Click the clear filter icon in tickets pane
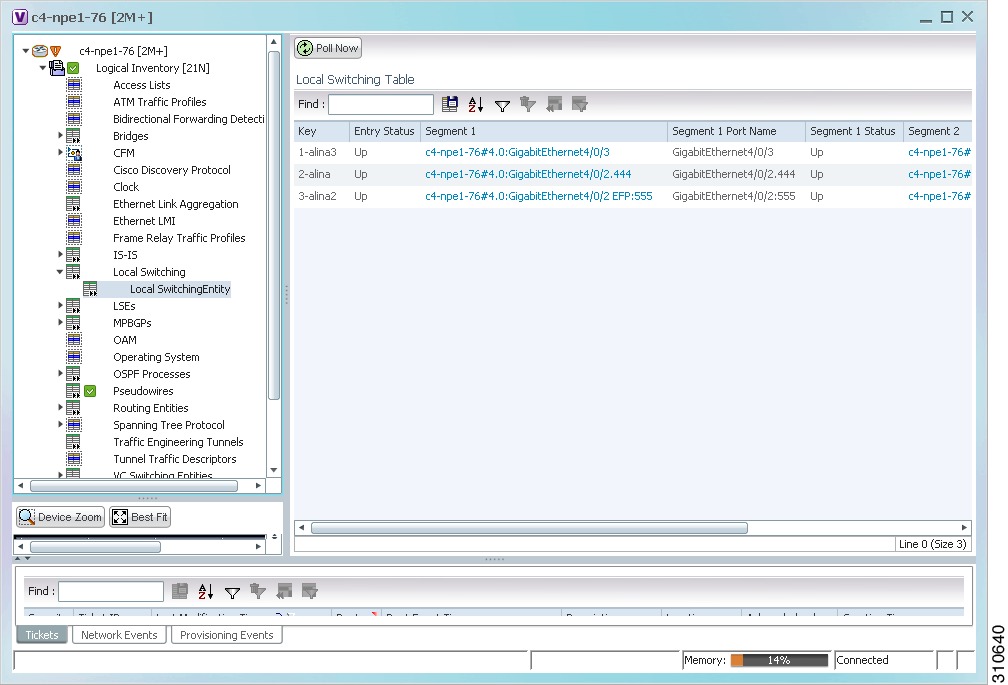This screenshot has height=685, width=1008. coord(258,591)
